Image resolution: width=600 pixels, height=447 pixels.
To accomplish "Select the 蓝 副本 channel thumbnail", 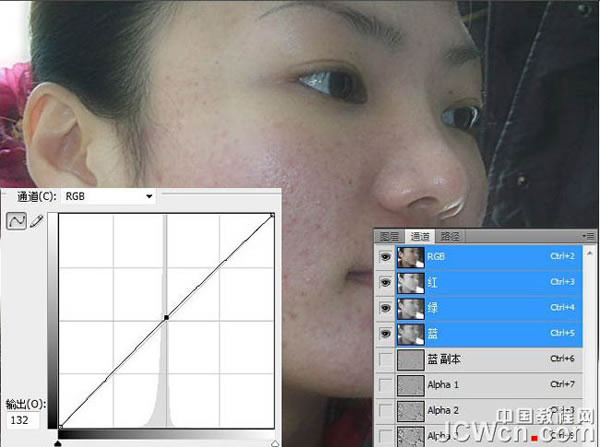I will pyautogui.click(x=411, y=359).
